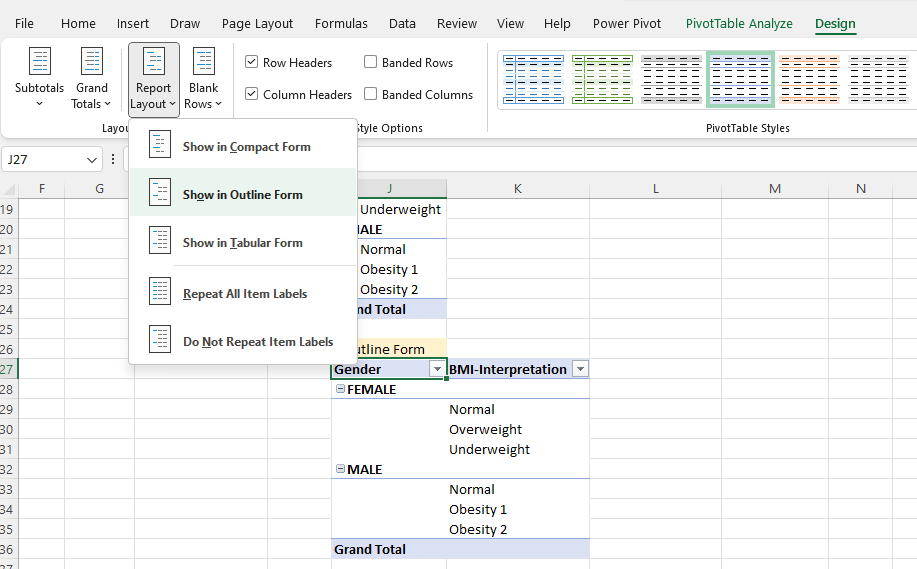Open the Gender filter dropdown
The image size is (917, 569).
coord(437,369)
